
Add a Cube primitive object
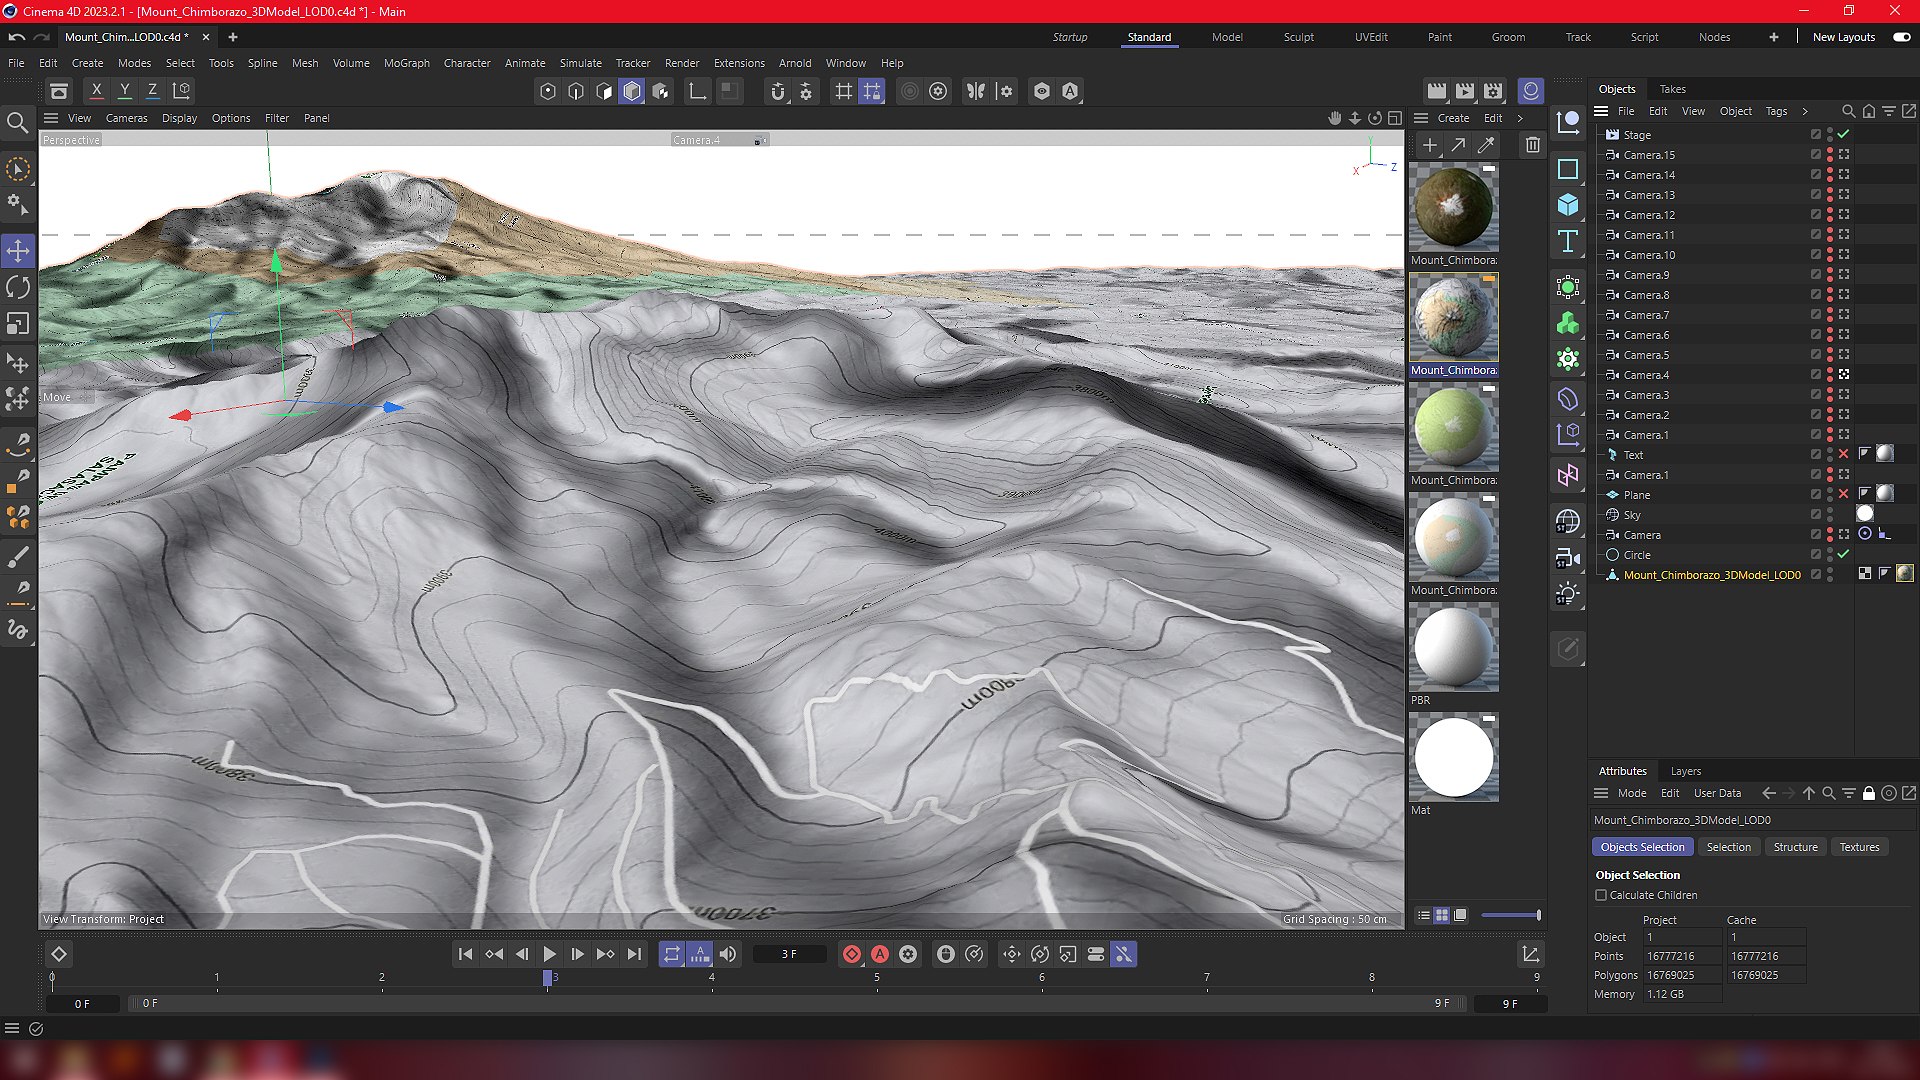[1568, 205]
